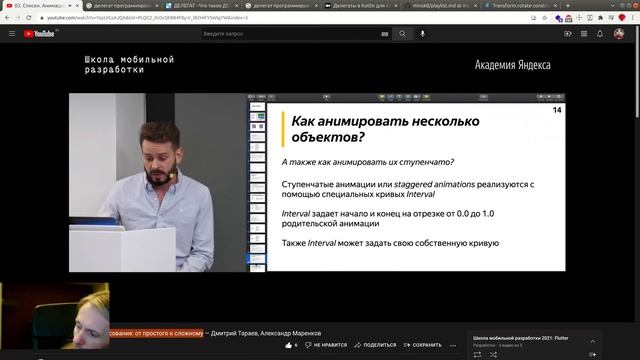Open the YouTube apps grid icon
640x360 pixels.
[x=584, y=34]
